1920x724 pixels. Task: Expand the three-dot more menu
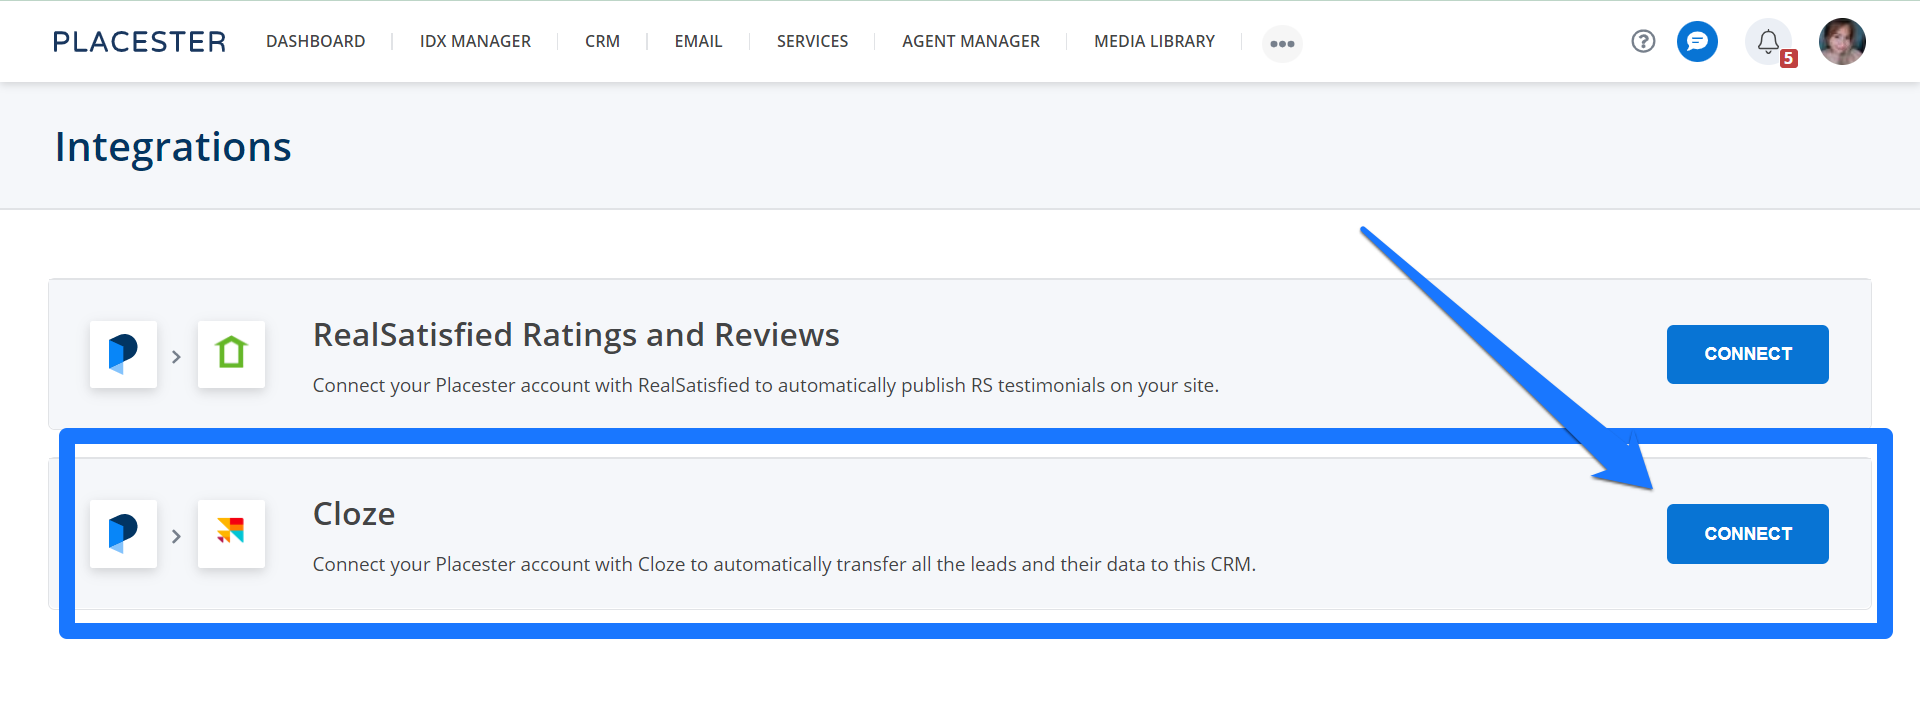[1282, 43]
